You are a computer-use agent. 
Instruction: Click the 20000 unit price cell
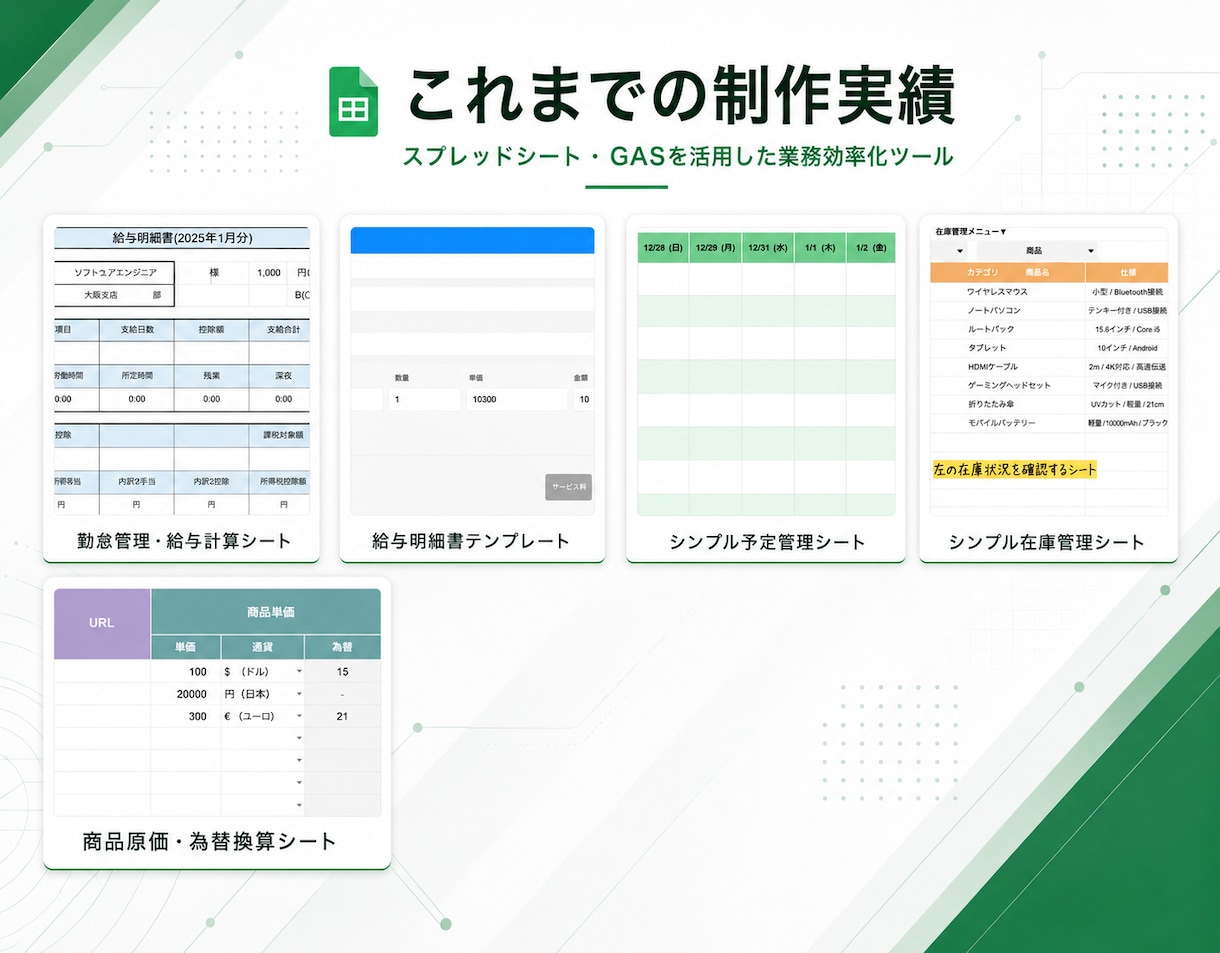(186, 694)
